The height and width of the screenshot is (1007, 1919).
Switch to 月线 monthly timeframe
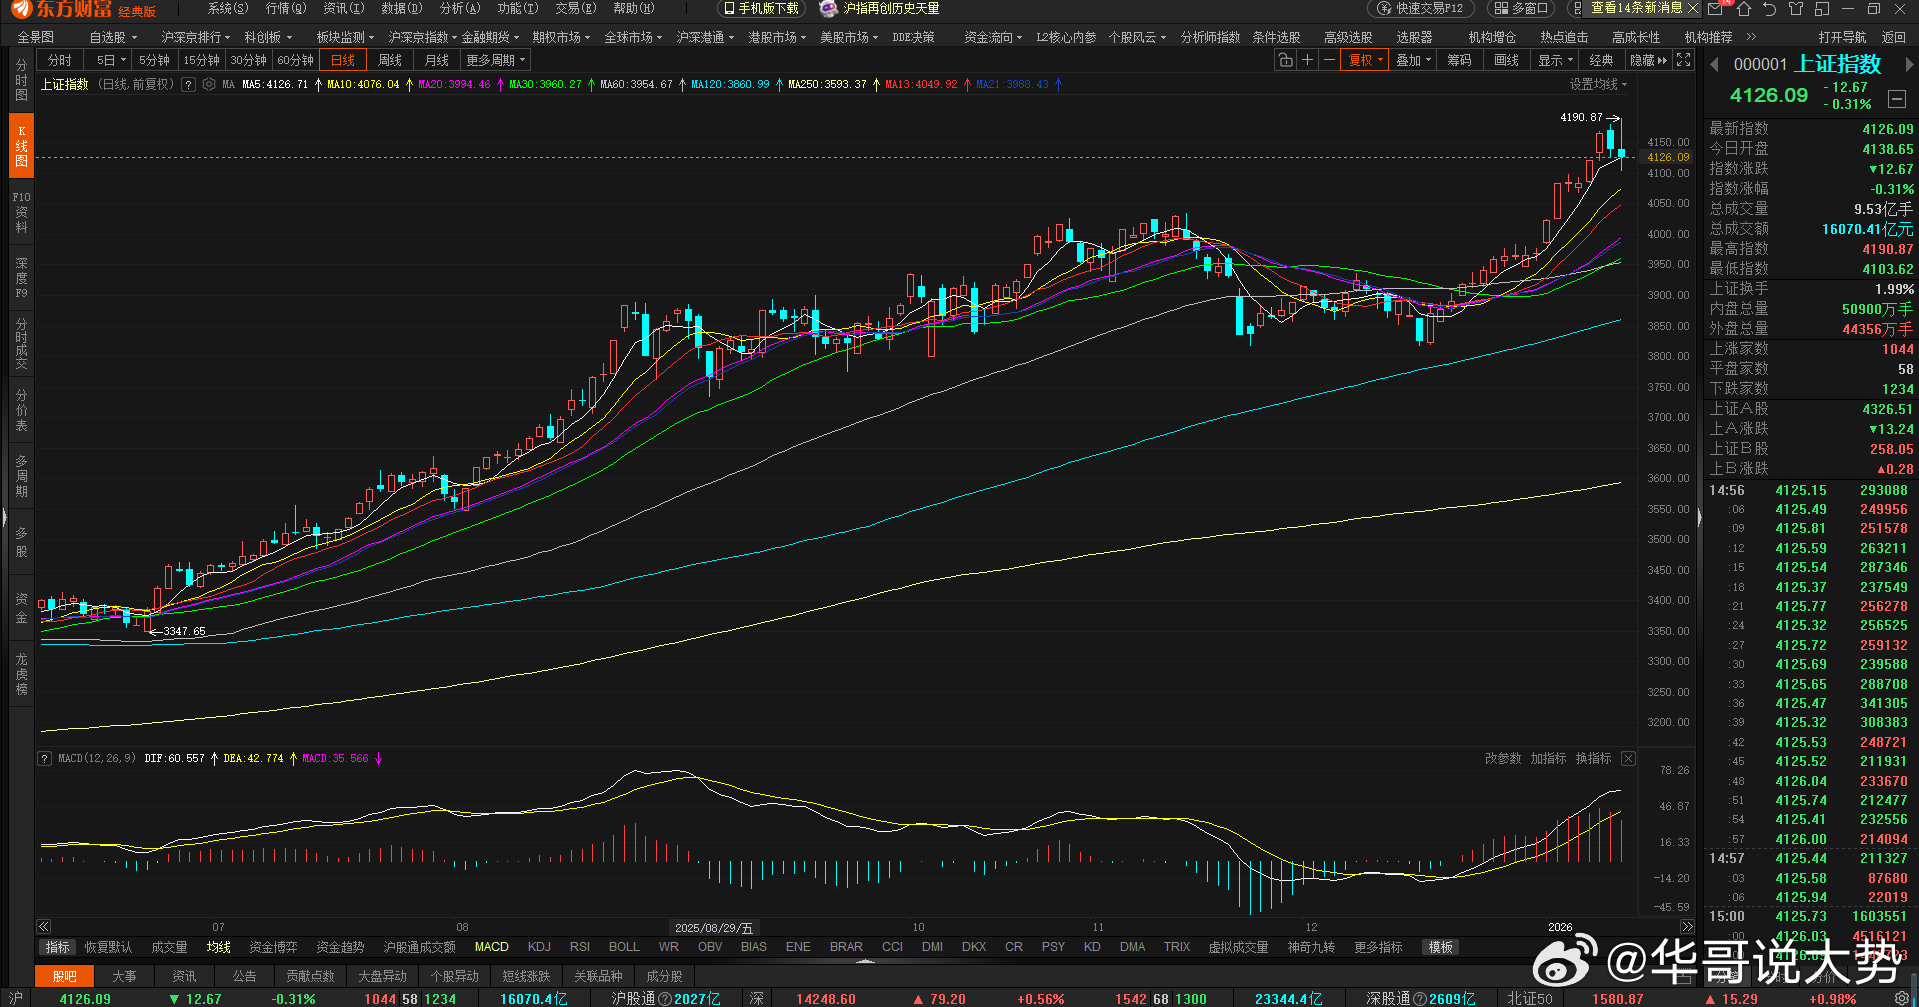click(x=437, y=60)
